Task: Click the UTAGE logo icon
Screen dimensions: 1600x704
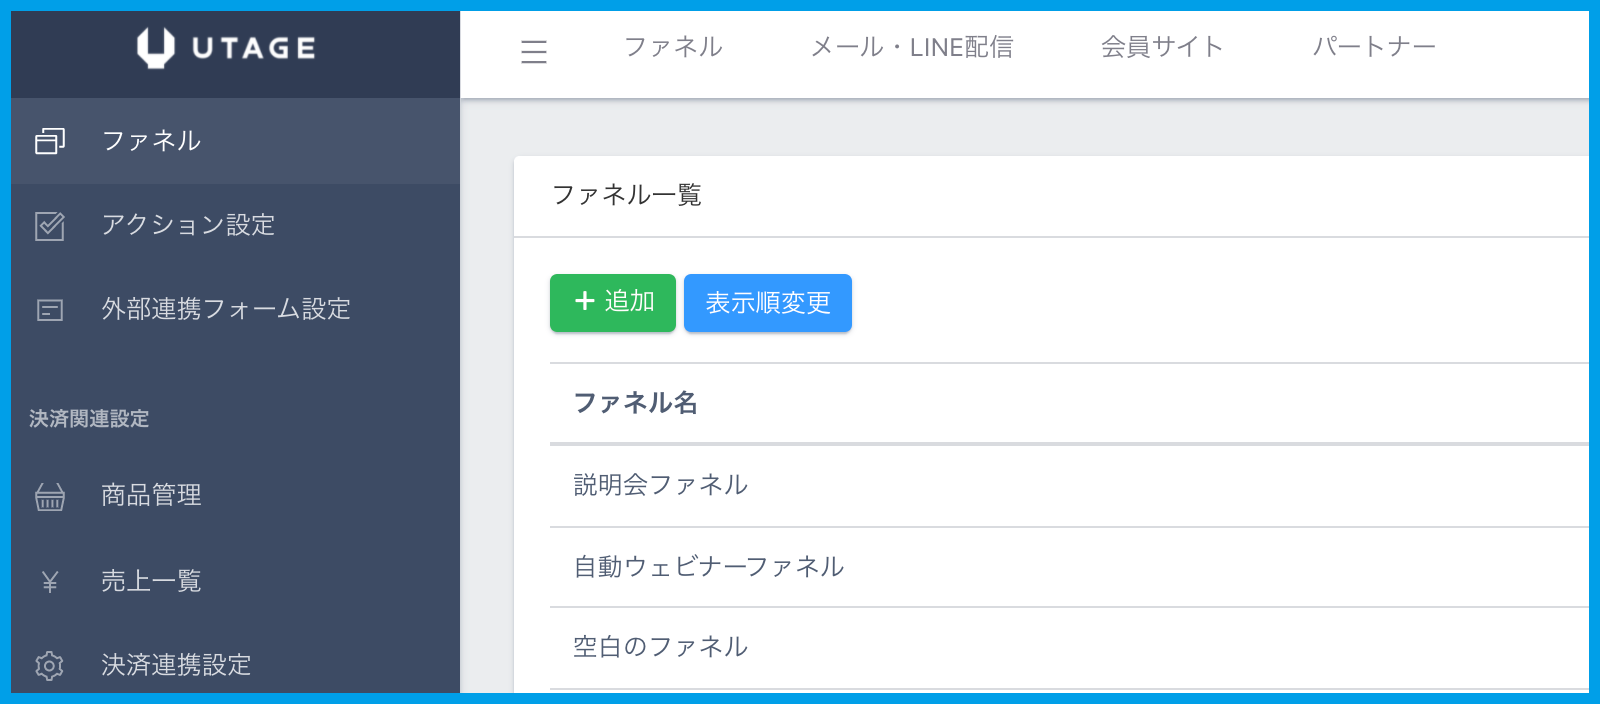Action: point(155,48)
